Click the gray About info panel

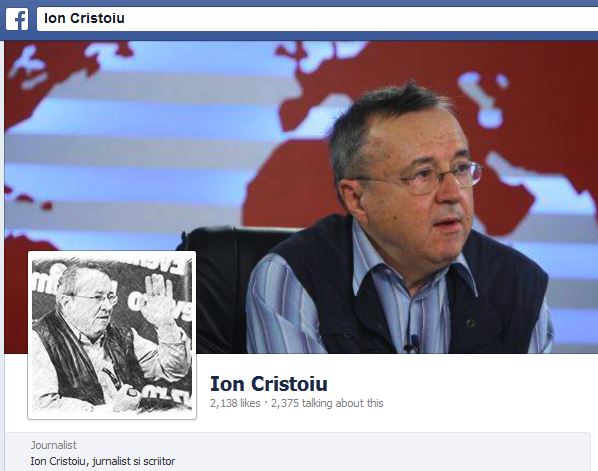297,452
